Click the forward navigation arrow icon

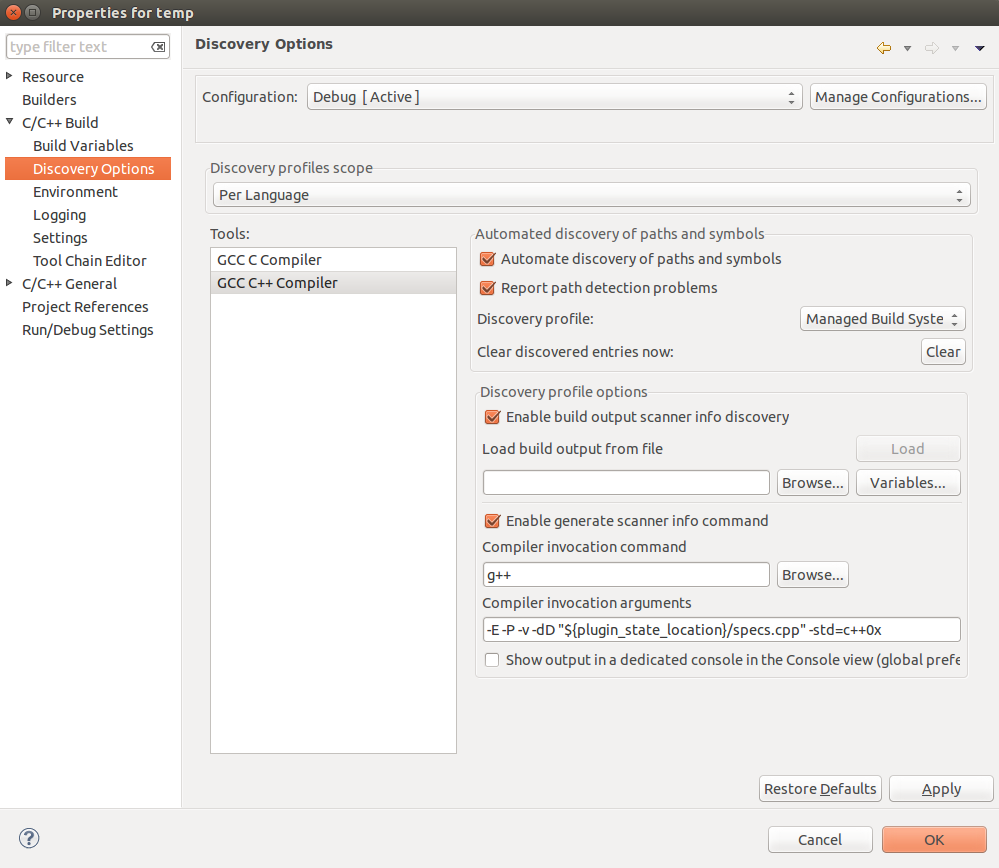click(932, 48)
